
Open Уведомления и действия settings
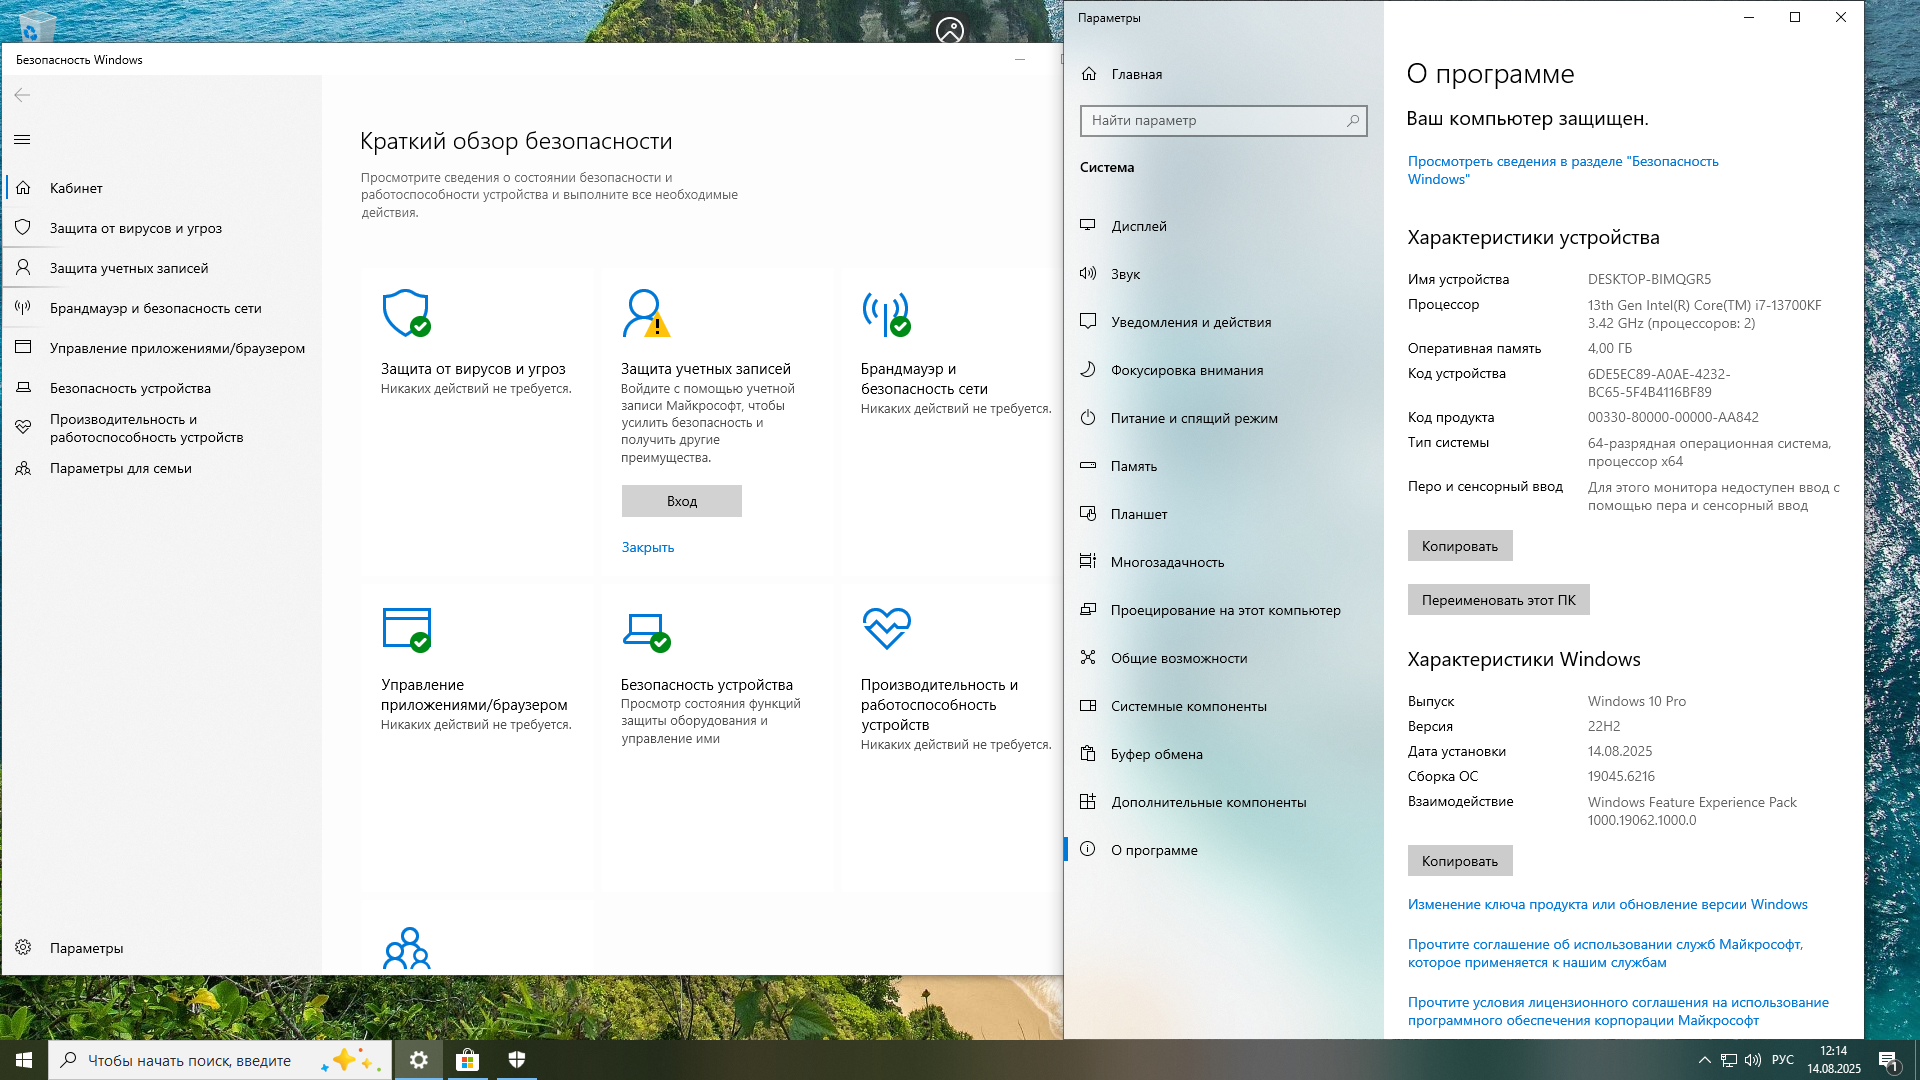tap(1224, 322)
